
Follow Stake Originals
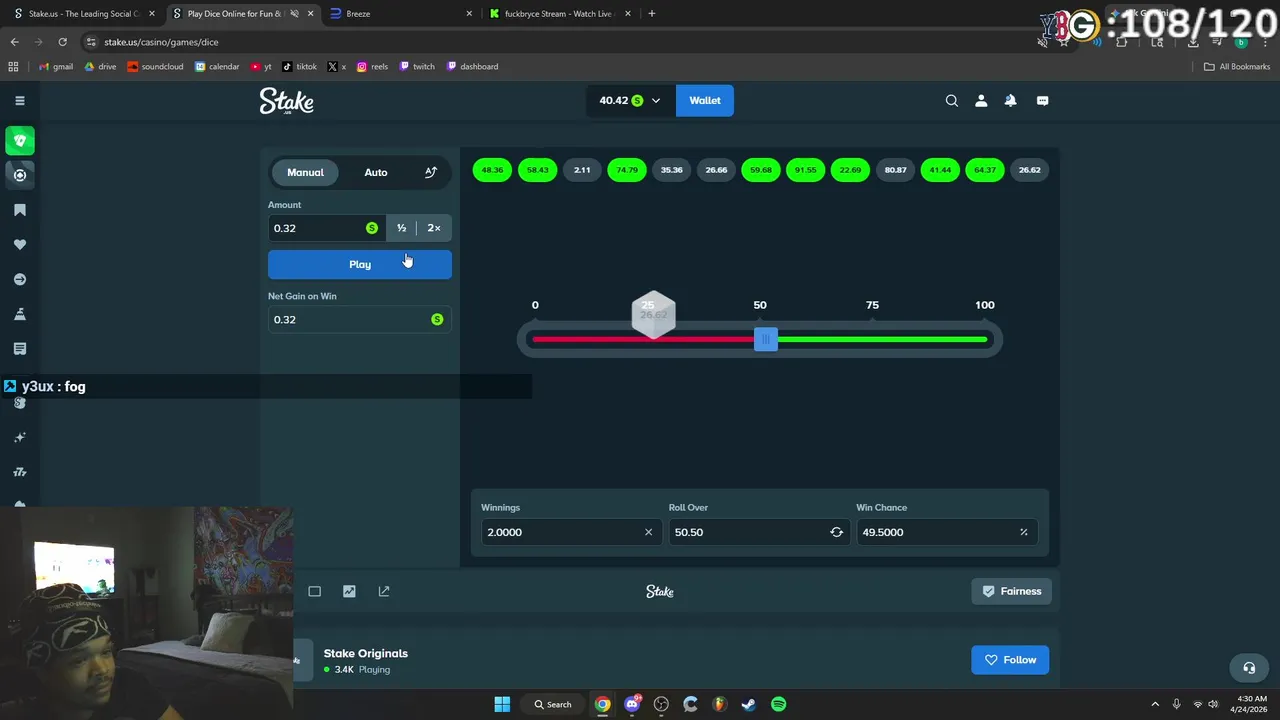tap(1010, 660)
